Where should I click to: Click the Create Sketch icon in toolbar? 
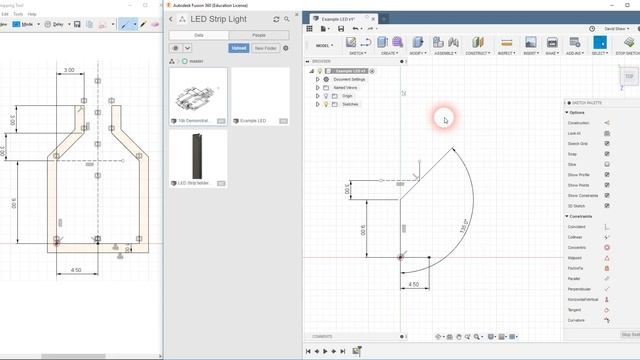click(351, 42)
